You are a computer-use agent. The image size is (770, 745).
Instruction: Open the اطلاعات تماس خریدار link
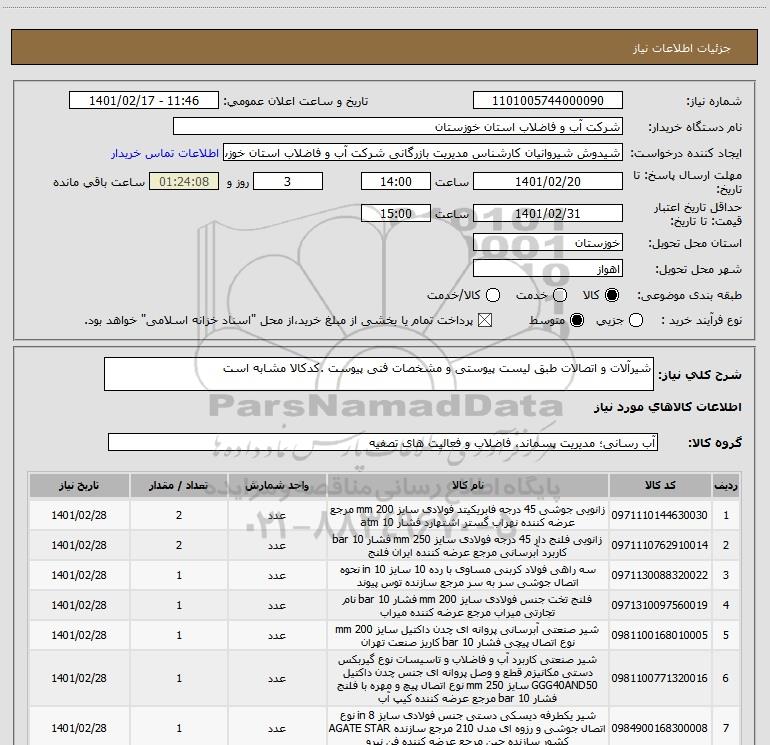coord(165,153)
